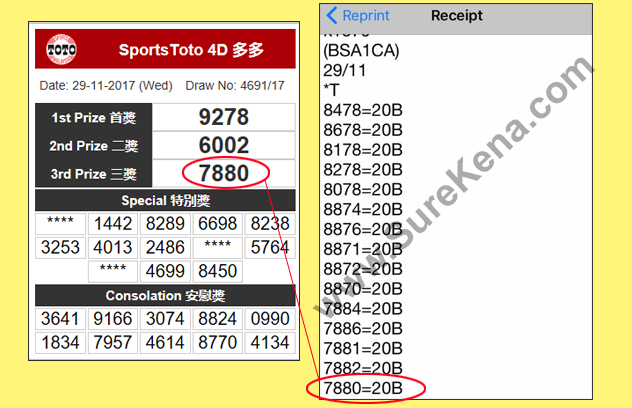The height and width of the screenshot is (408, 632).
Task: Select the 1st Prize number 9278
Action: pyautogui.click(x=224, y=117)
